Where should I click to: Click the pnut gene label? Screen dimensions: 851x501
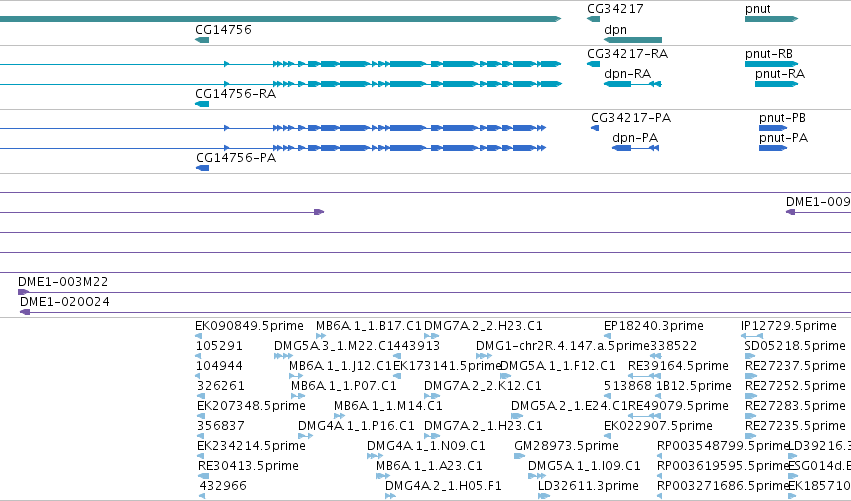click(x=758, y=9)
